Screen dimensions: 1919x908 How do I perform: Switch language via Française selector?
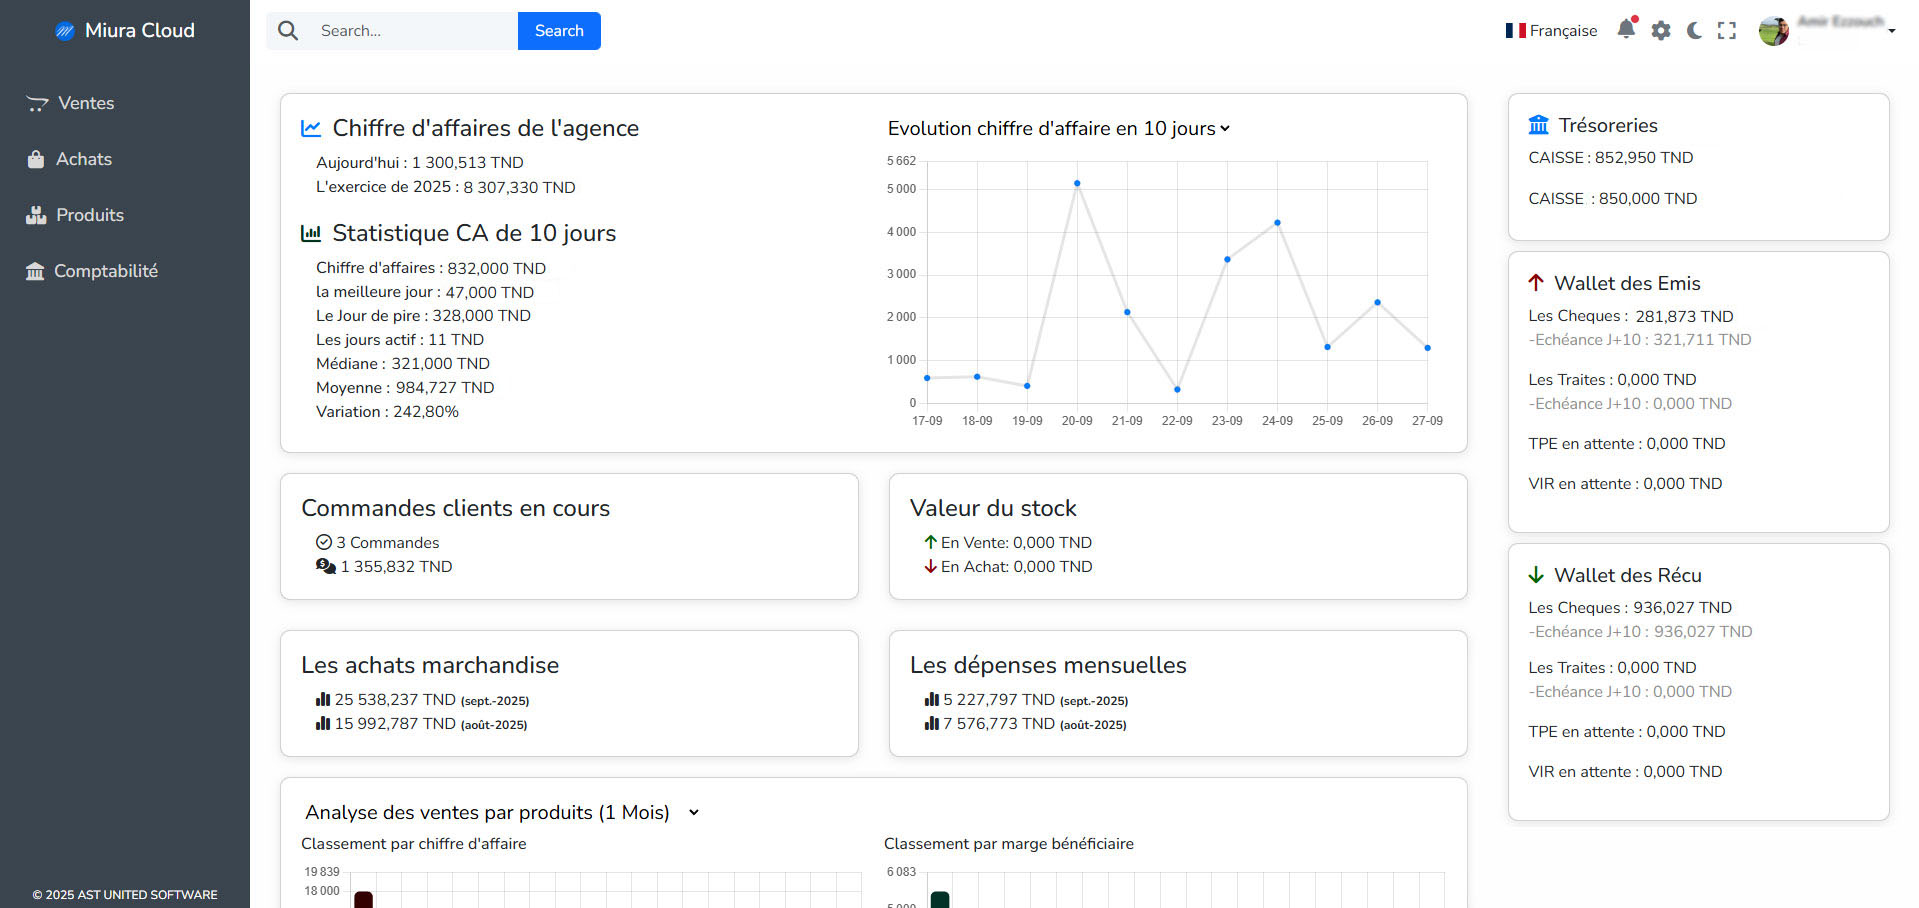point(1551,31)
